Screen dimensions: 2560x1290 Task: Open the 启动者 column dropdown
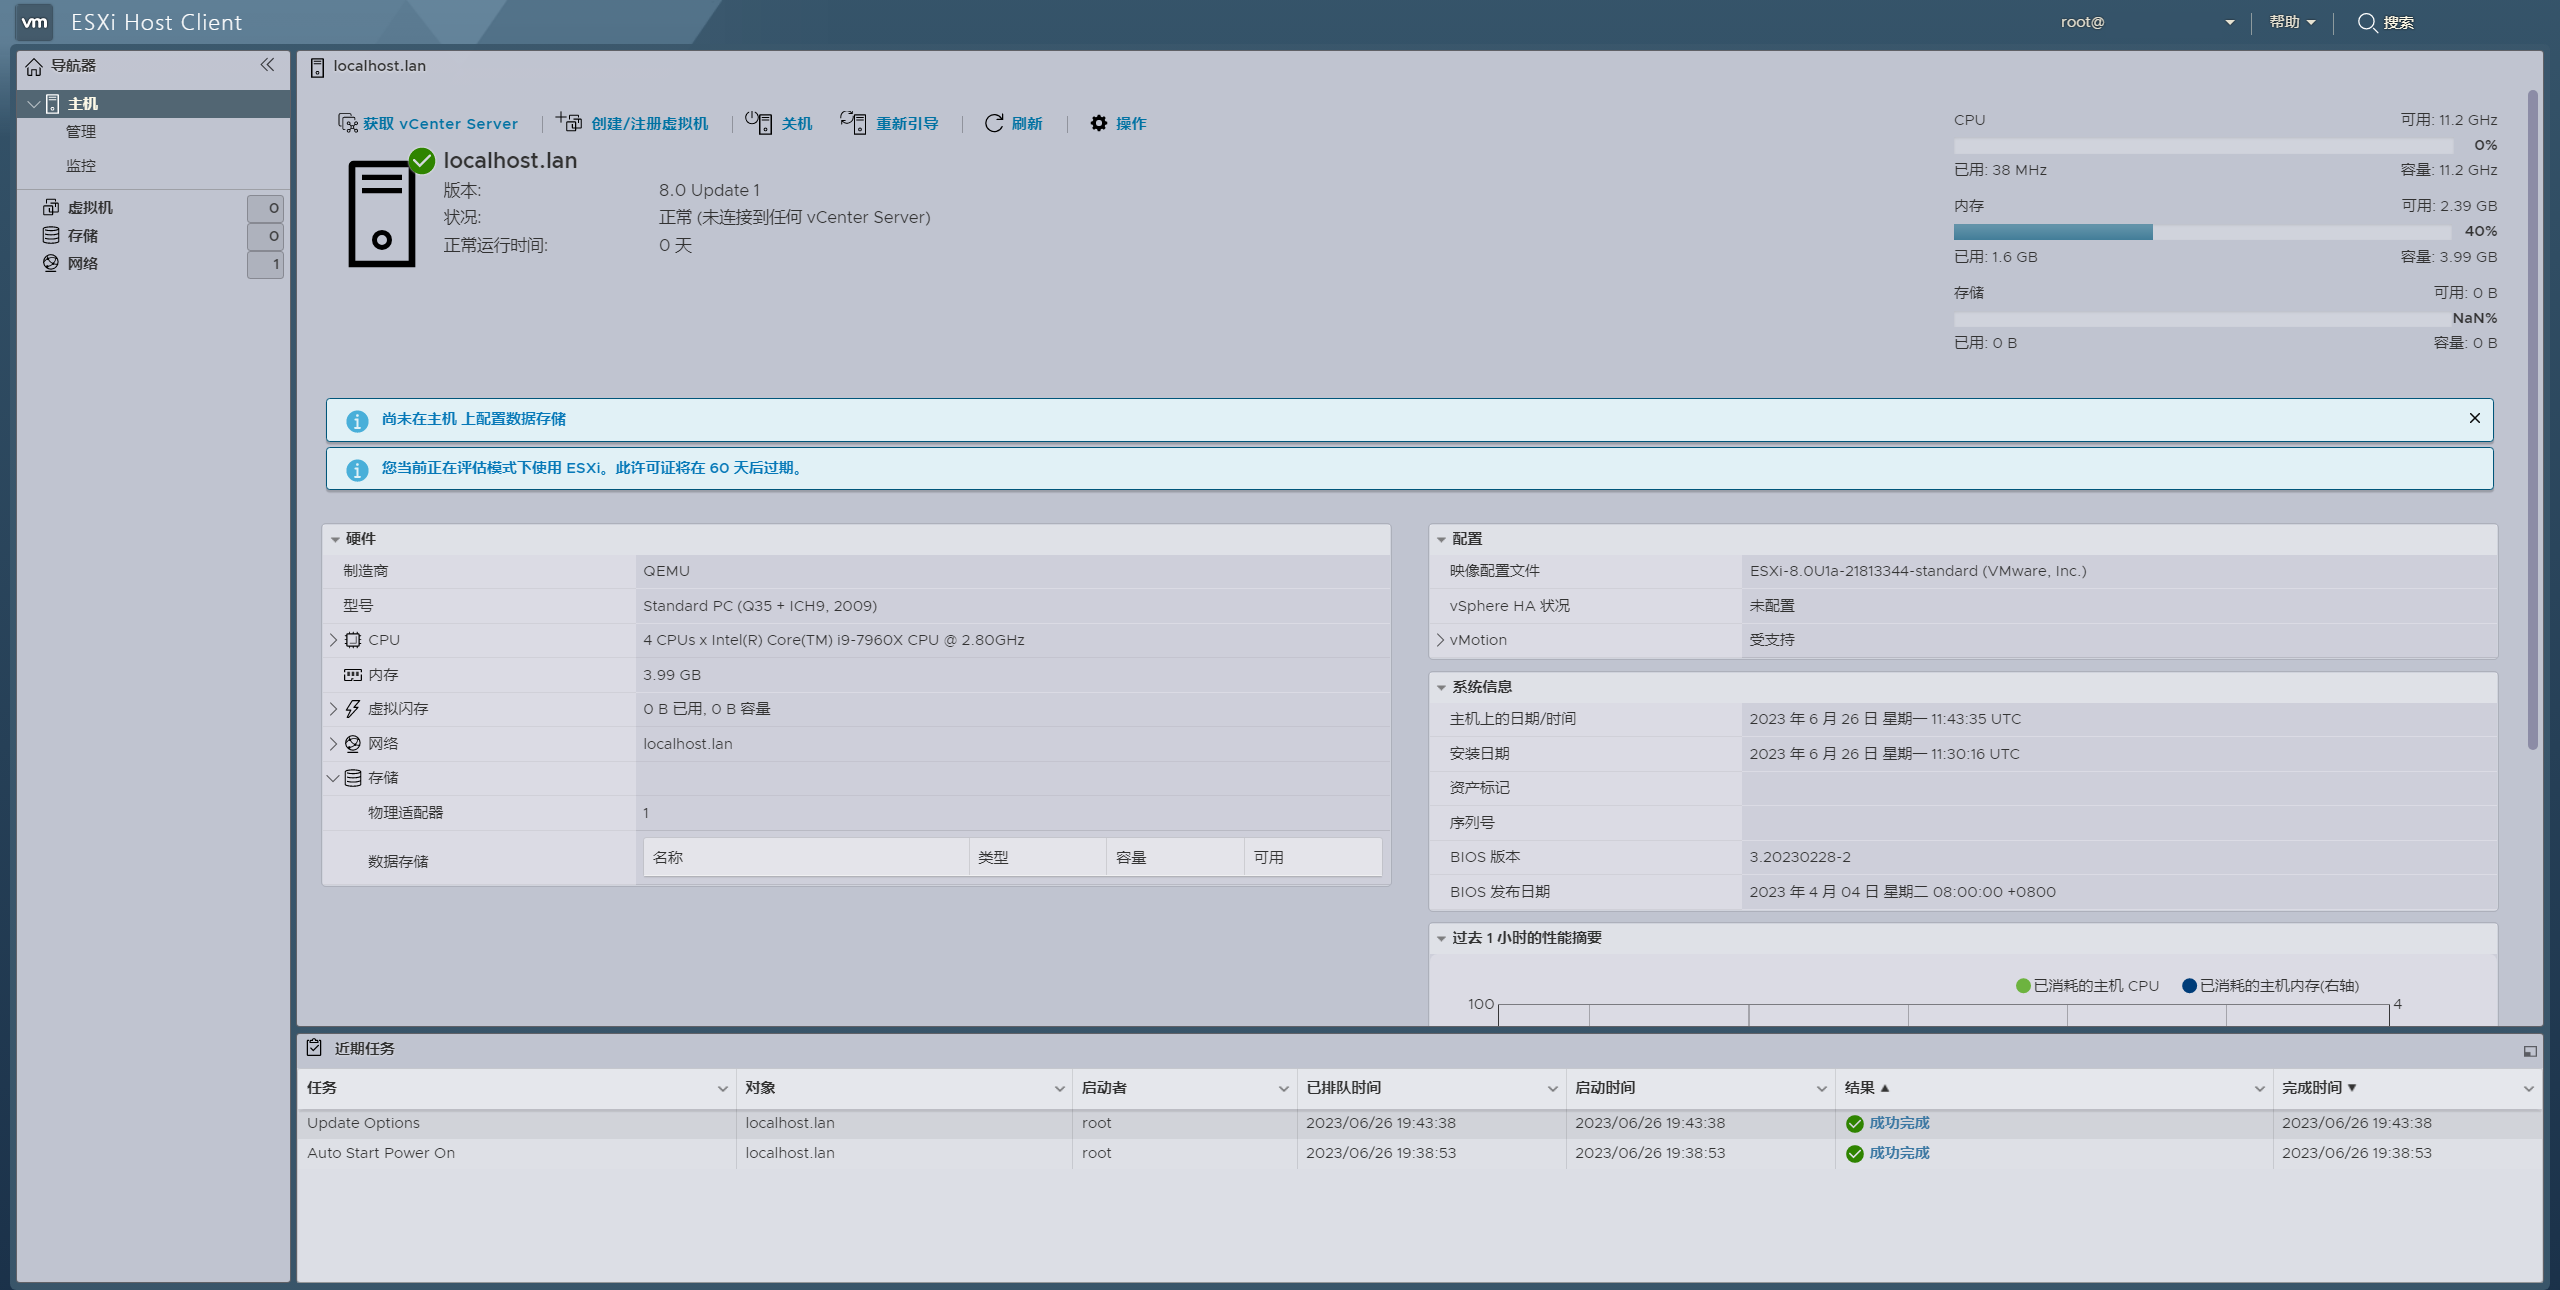[x=1284, y=1088]
